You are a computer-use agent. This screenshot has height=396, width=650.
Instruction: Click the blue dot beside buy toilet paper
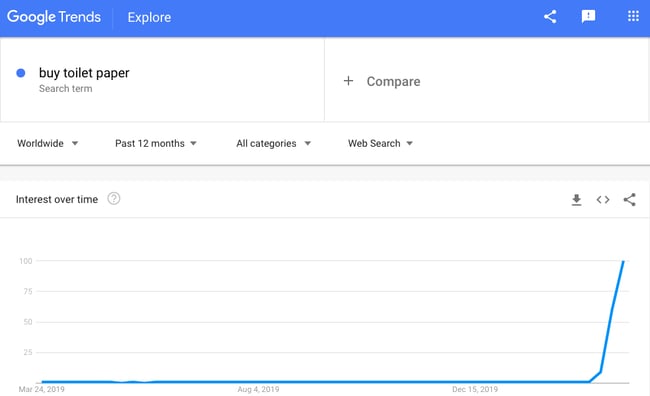click(21, 73)
